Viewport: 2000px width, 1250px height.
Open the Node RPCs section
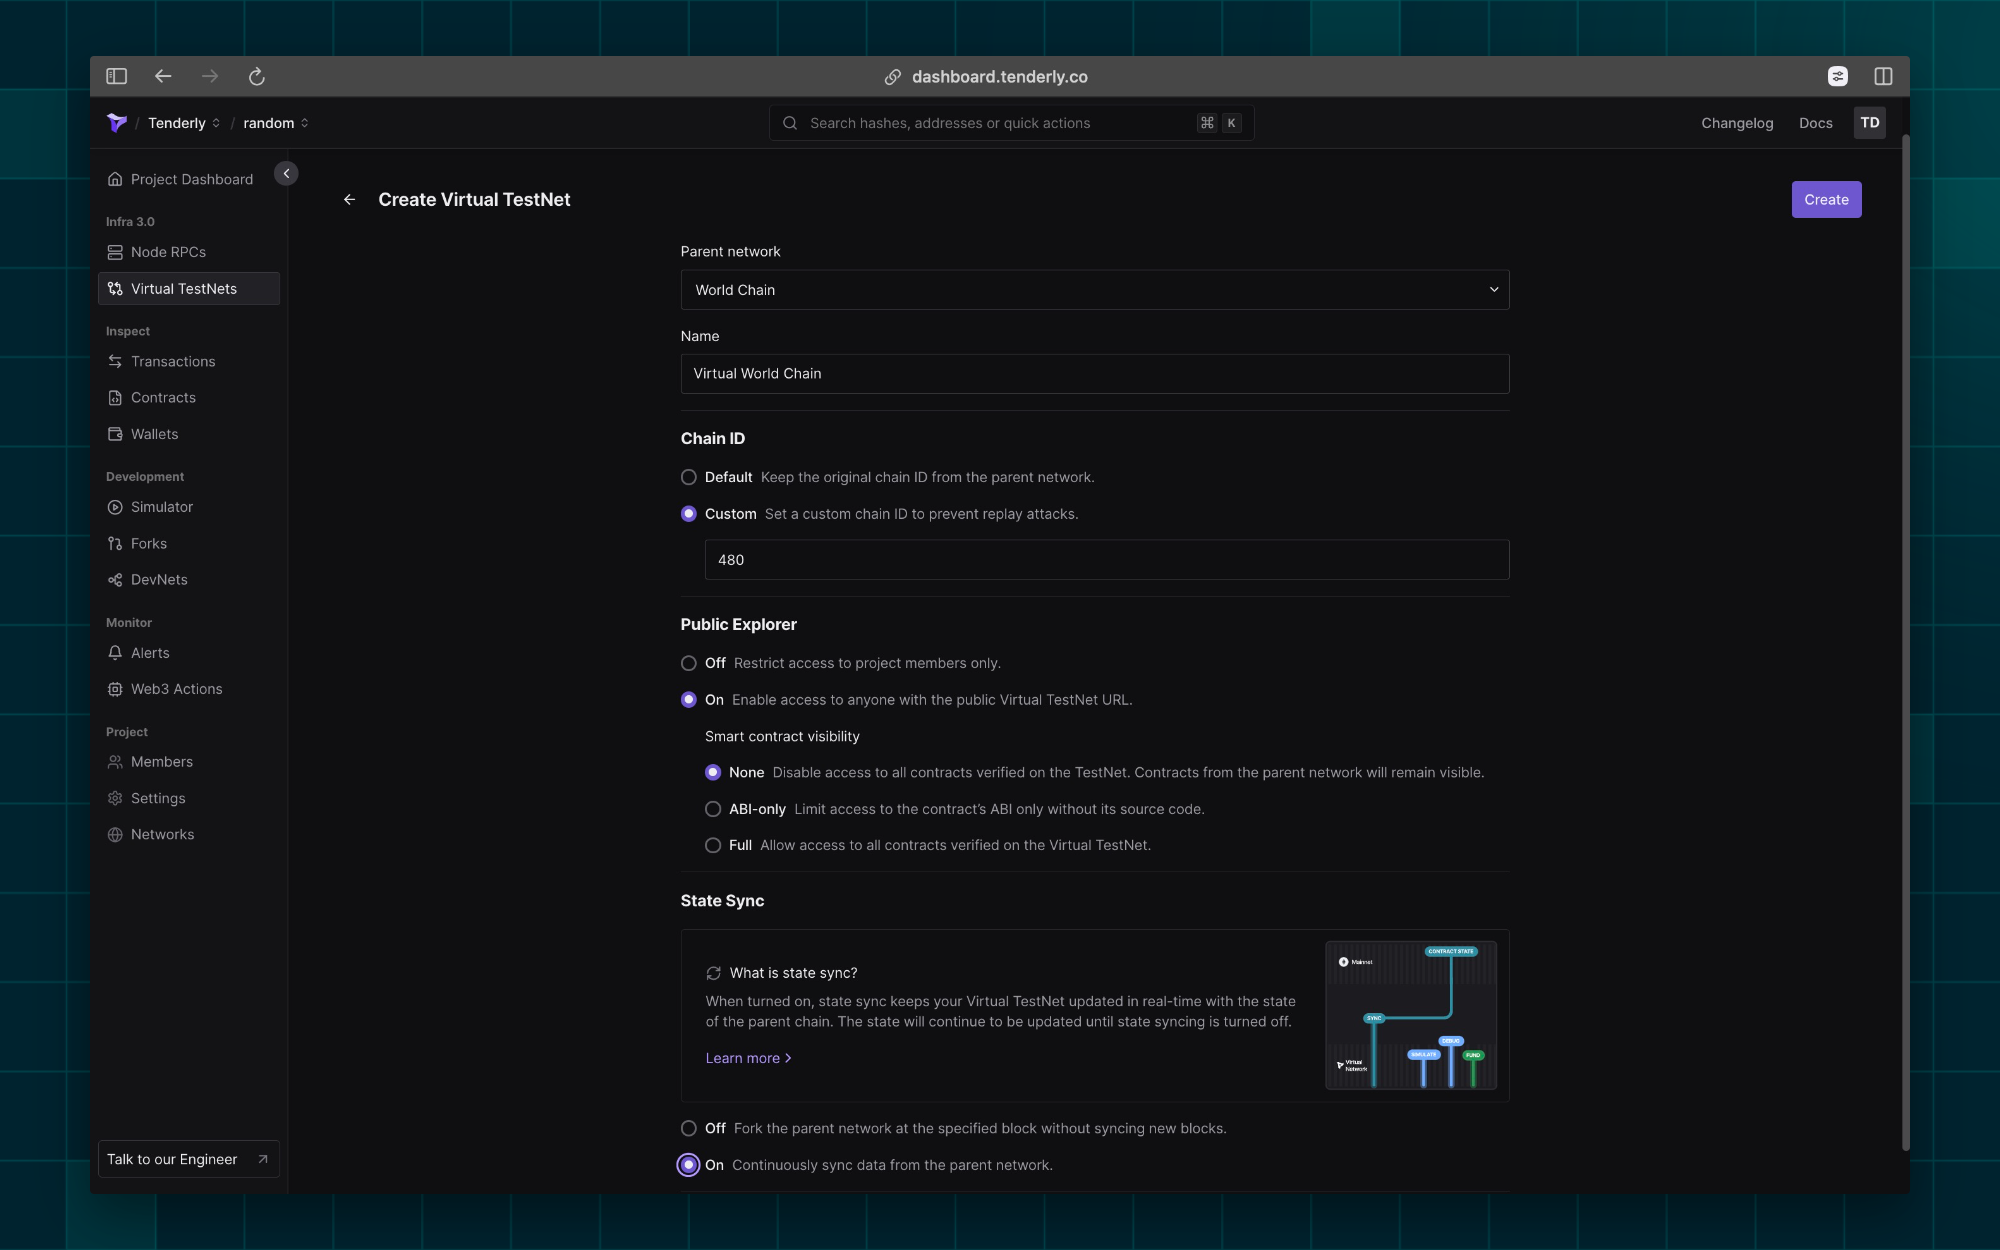[x=168, y=251]
